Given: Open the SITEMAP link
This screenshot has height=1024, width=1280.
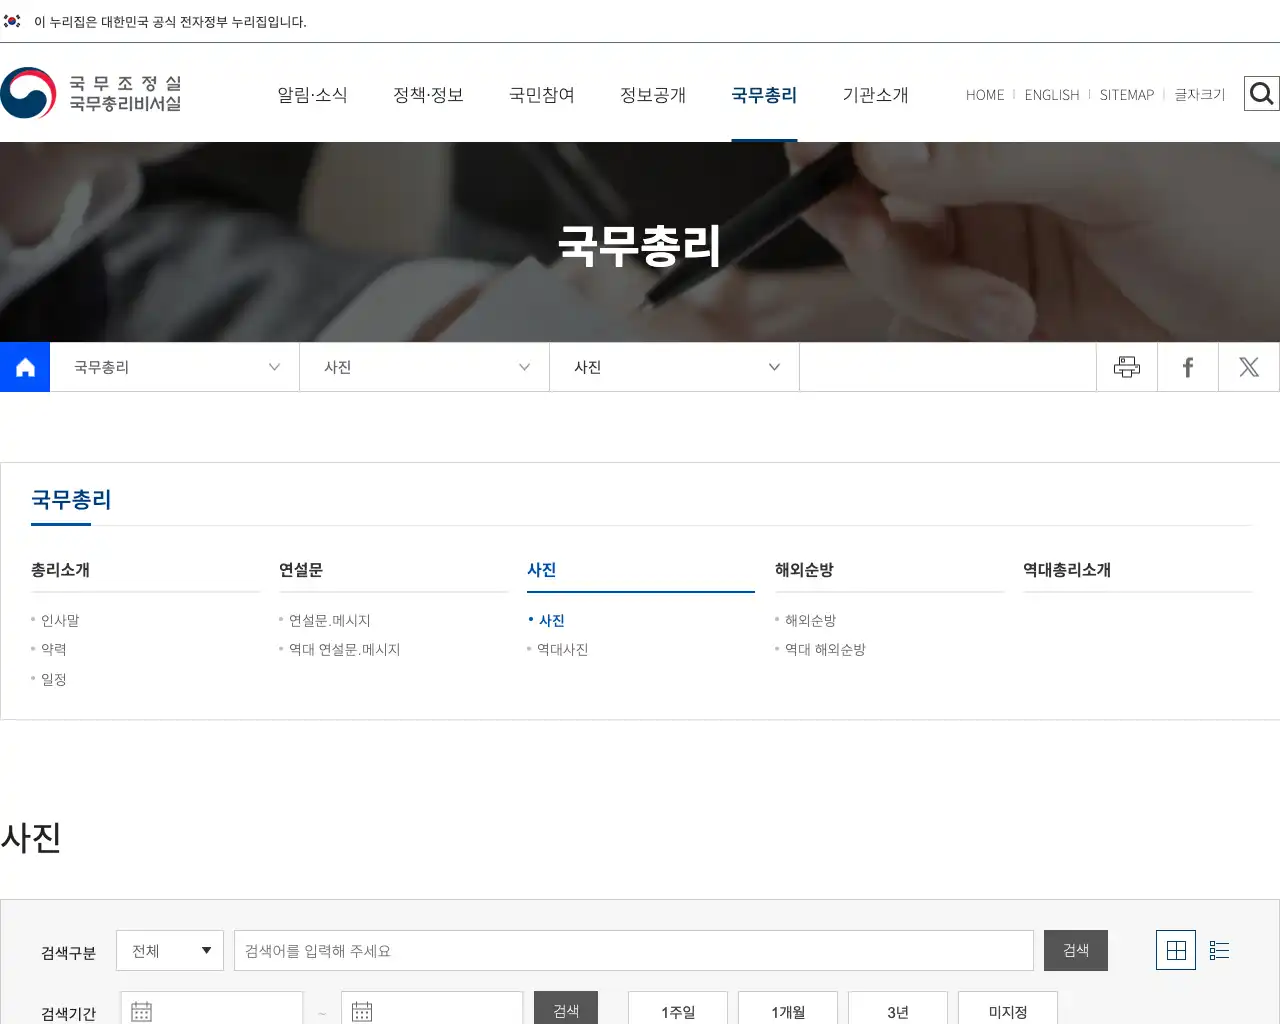Looking at the screenshot, I should 1127,95.
